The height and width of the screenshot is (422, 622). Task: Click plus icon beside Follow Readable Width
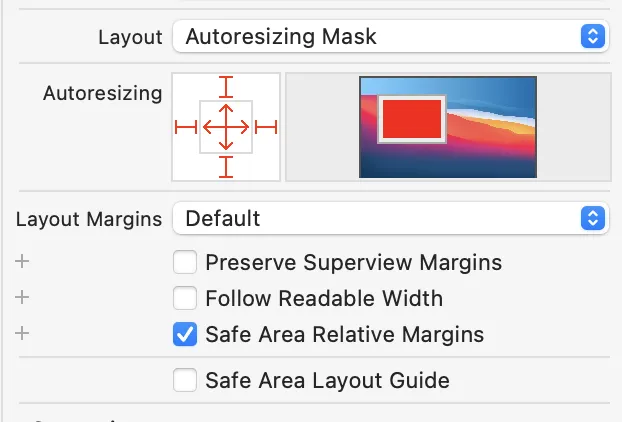22,297
